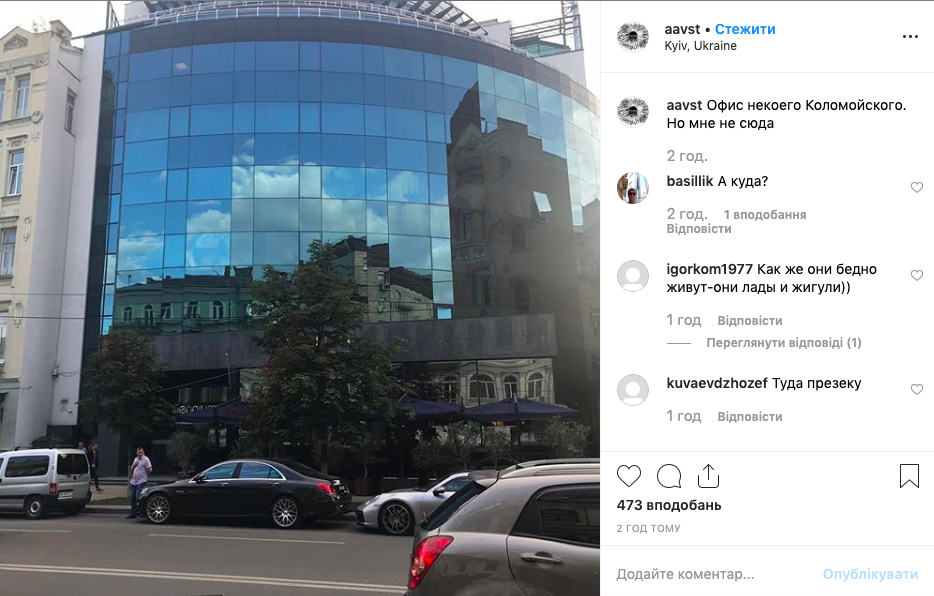The width and height of the screenshot is (934, 596).
Task: Open aavst profile avatar in header
Action: click(633, 37)
